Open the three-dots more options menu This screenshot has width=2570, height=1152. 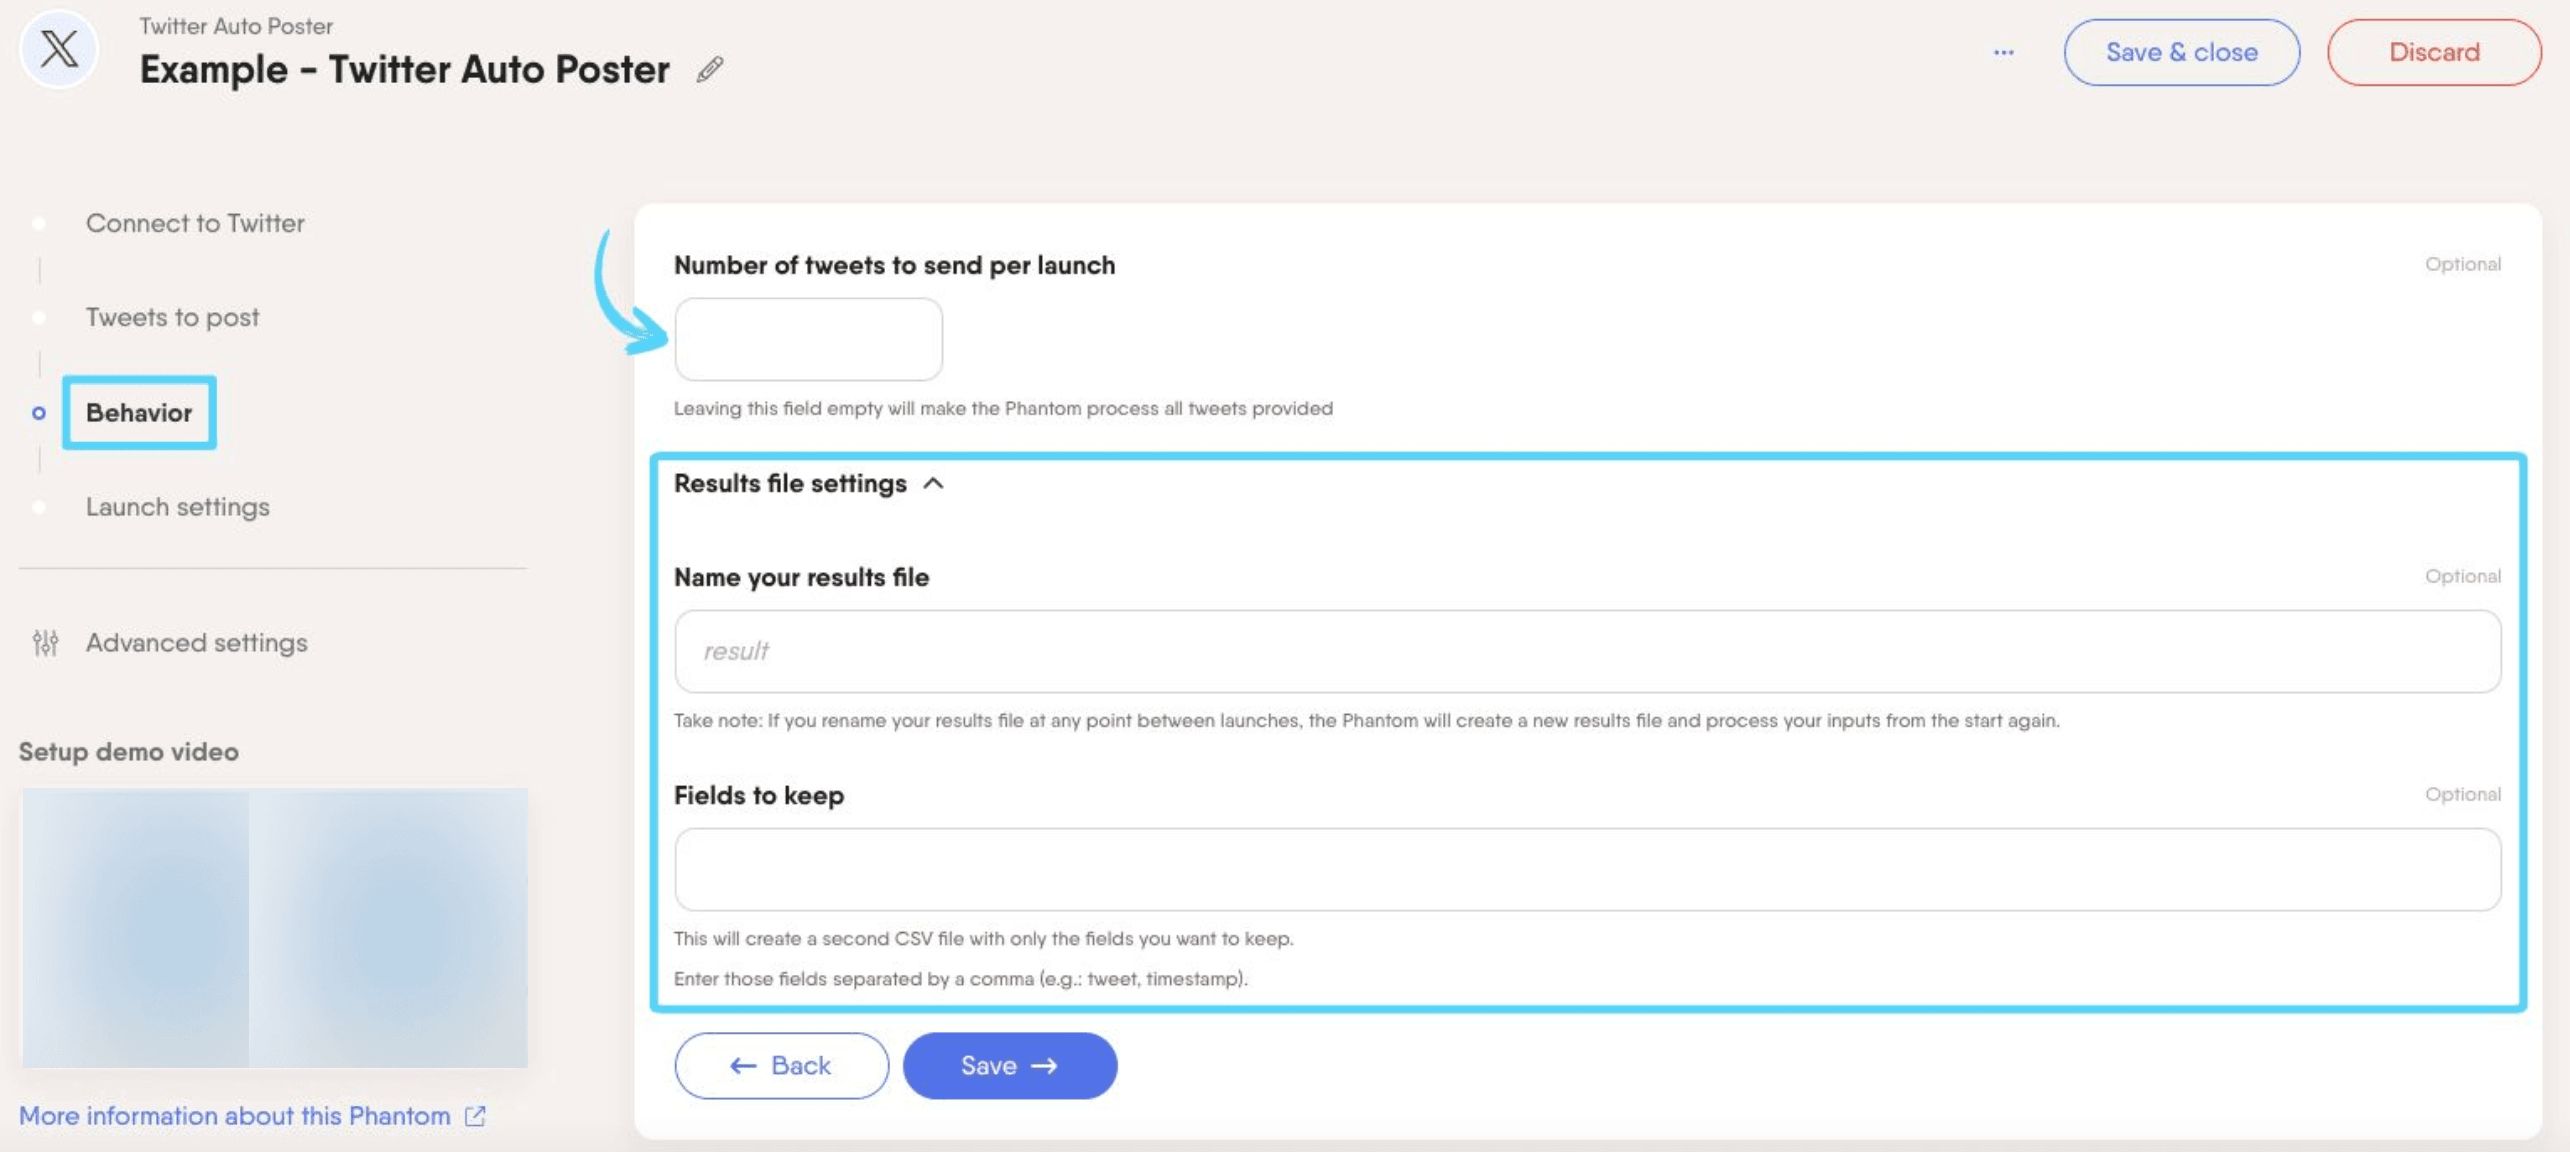tap(2003, 52)
